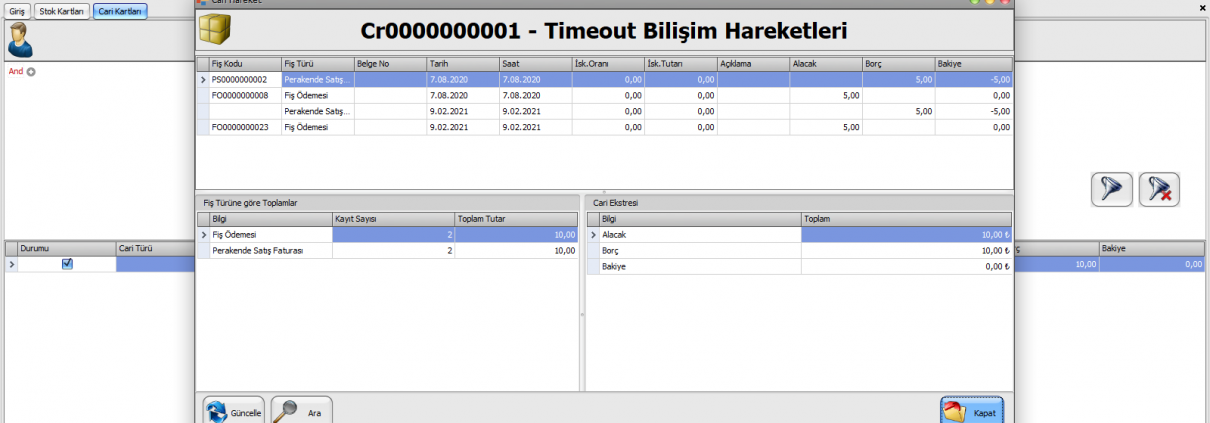The height and width of the screenshot is (423, 1210).
Task: Sort by İsk.Tutarı column header
Action: tap(680, 64)
